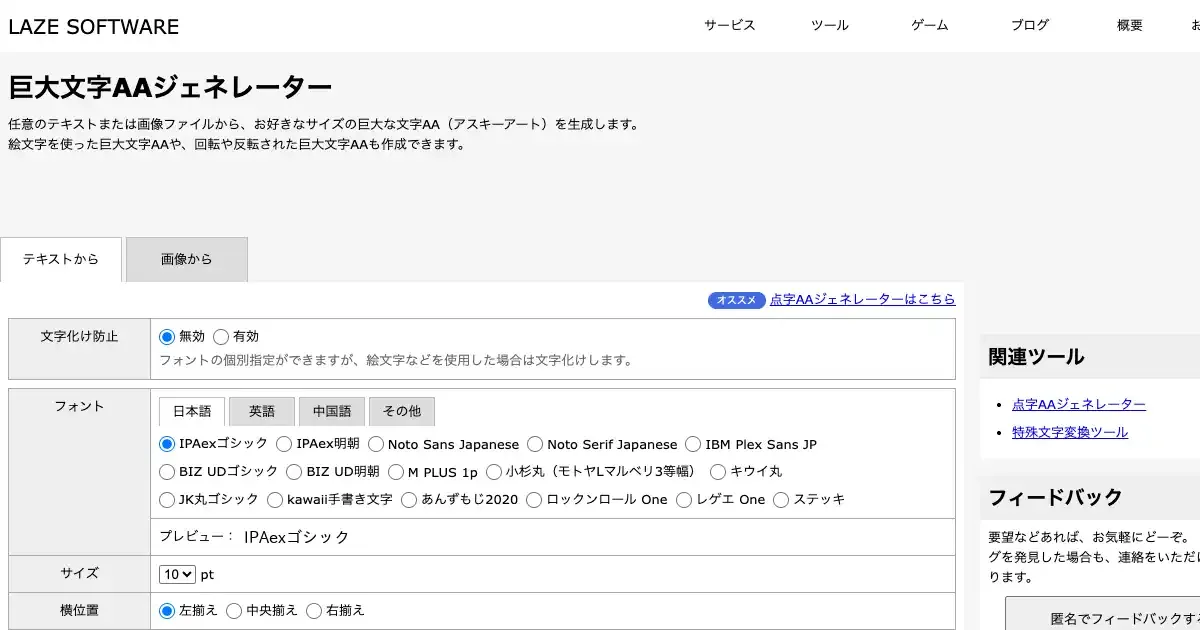Click the LAZE SOFTWARE site logo

coord(94,27)
